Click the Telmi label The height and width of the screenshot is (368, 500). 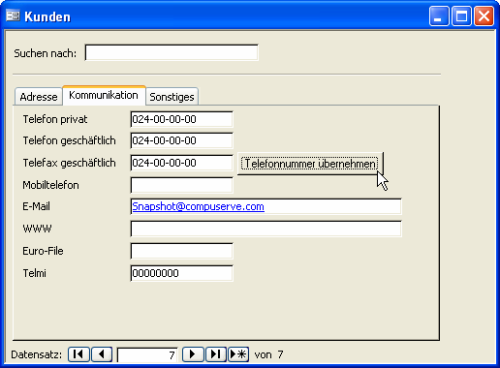34,273
